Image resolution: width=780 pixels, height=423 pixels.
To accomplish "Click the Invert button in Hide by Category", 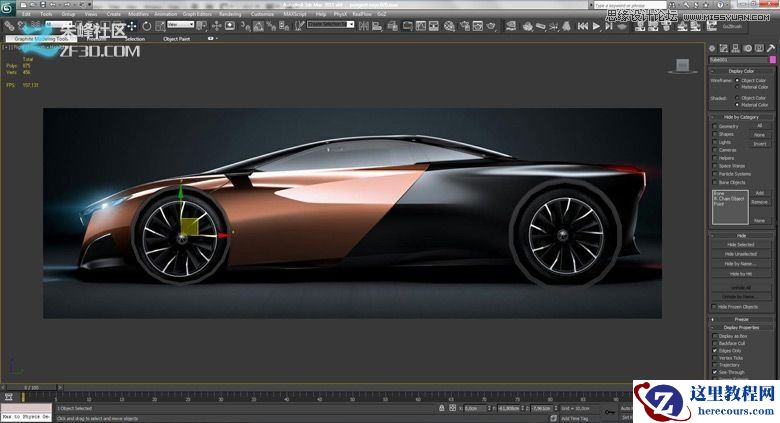I will (x=760, y=144).
